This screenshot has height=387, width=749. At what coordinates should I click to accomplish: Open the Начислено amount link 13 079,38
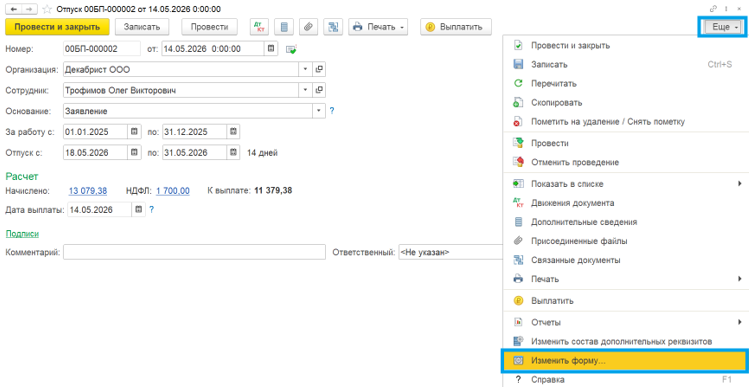pos(88,191)
